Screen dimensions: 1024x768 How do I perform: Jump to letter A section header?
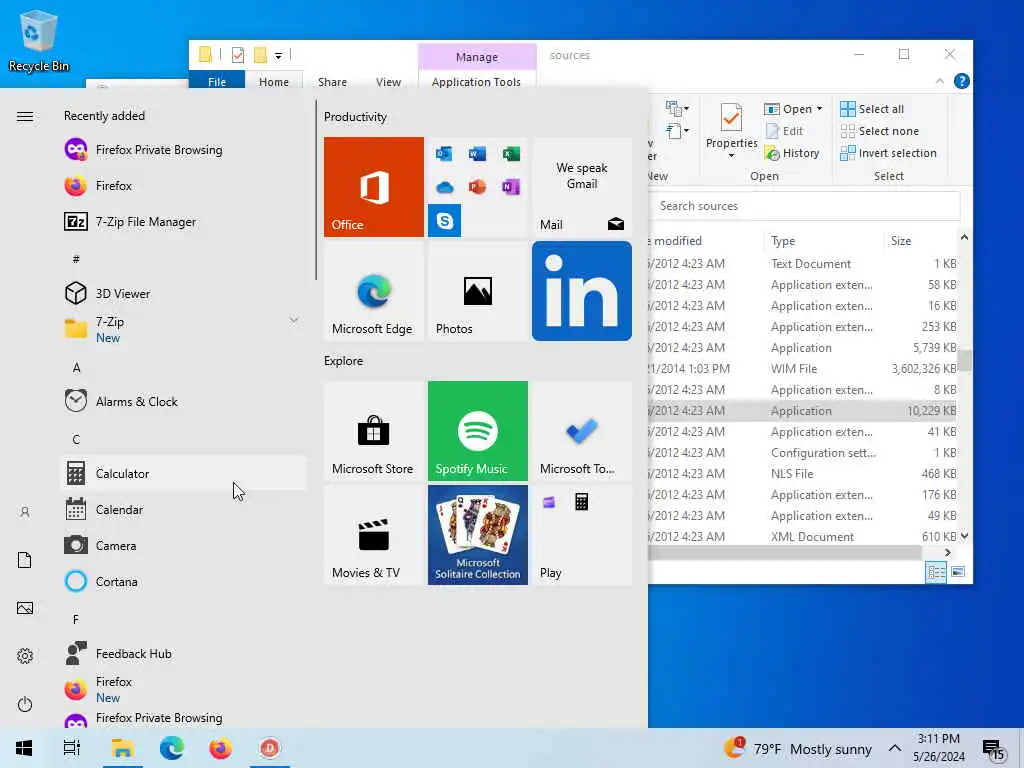pos(76,368)
